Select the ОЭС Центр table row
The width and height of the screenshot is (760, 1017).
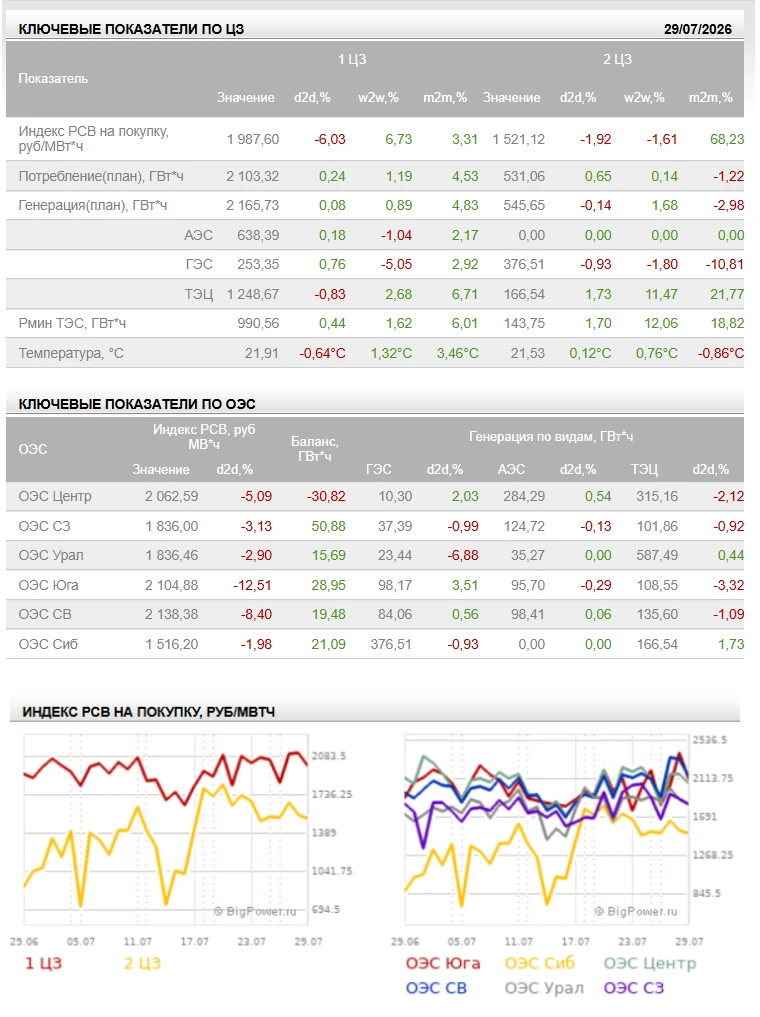tap(375, 497)
